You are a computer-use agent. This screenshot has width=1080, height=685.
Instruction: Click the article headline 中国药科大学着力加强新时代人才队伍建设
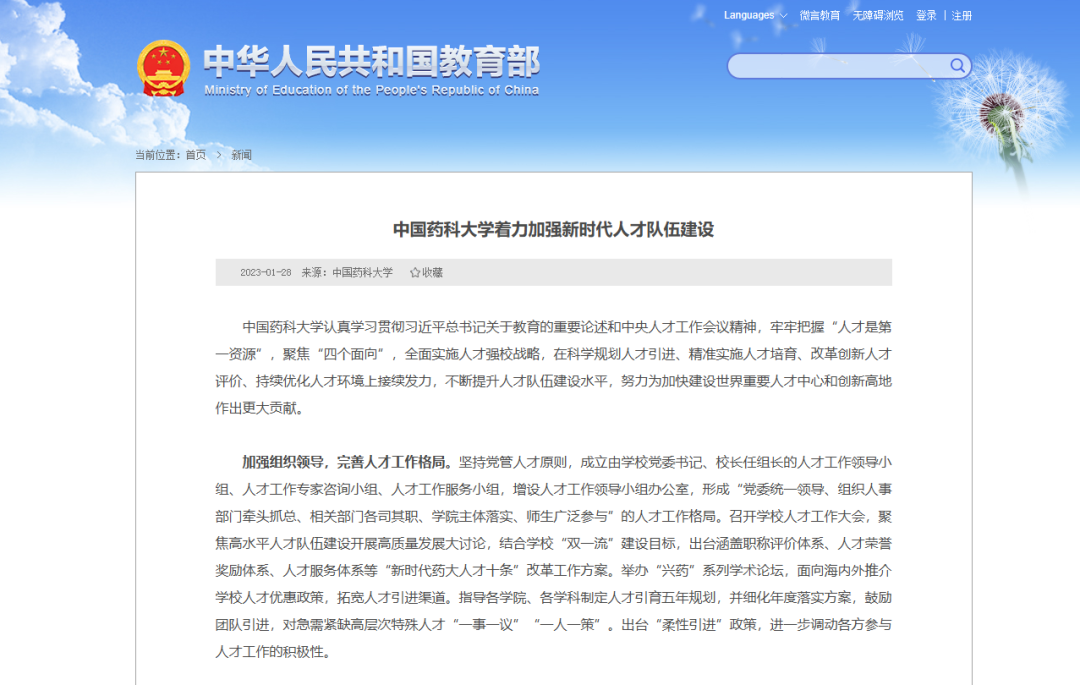pos(553,229)
